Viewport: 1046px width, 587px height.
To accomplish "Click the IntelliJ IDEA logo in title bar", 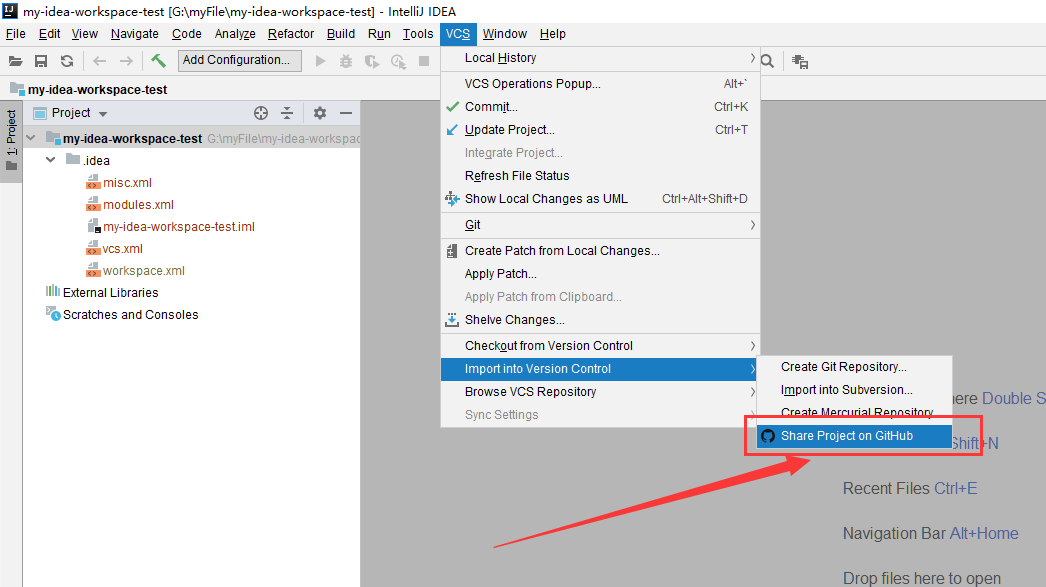I will [10, 11].
